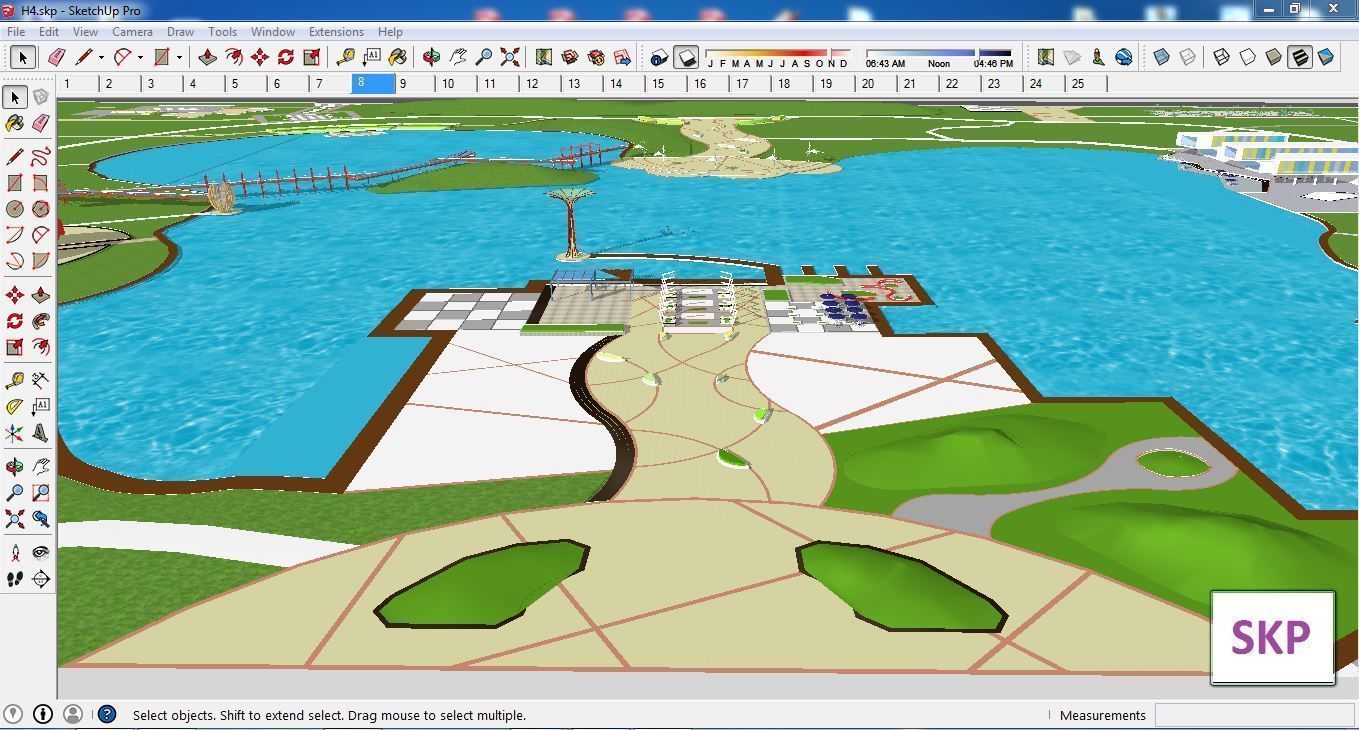
Task: Select the Text label tool in the top toolbar
Action: (372, 57)
